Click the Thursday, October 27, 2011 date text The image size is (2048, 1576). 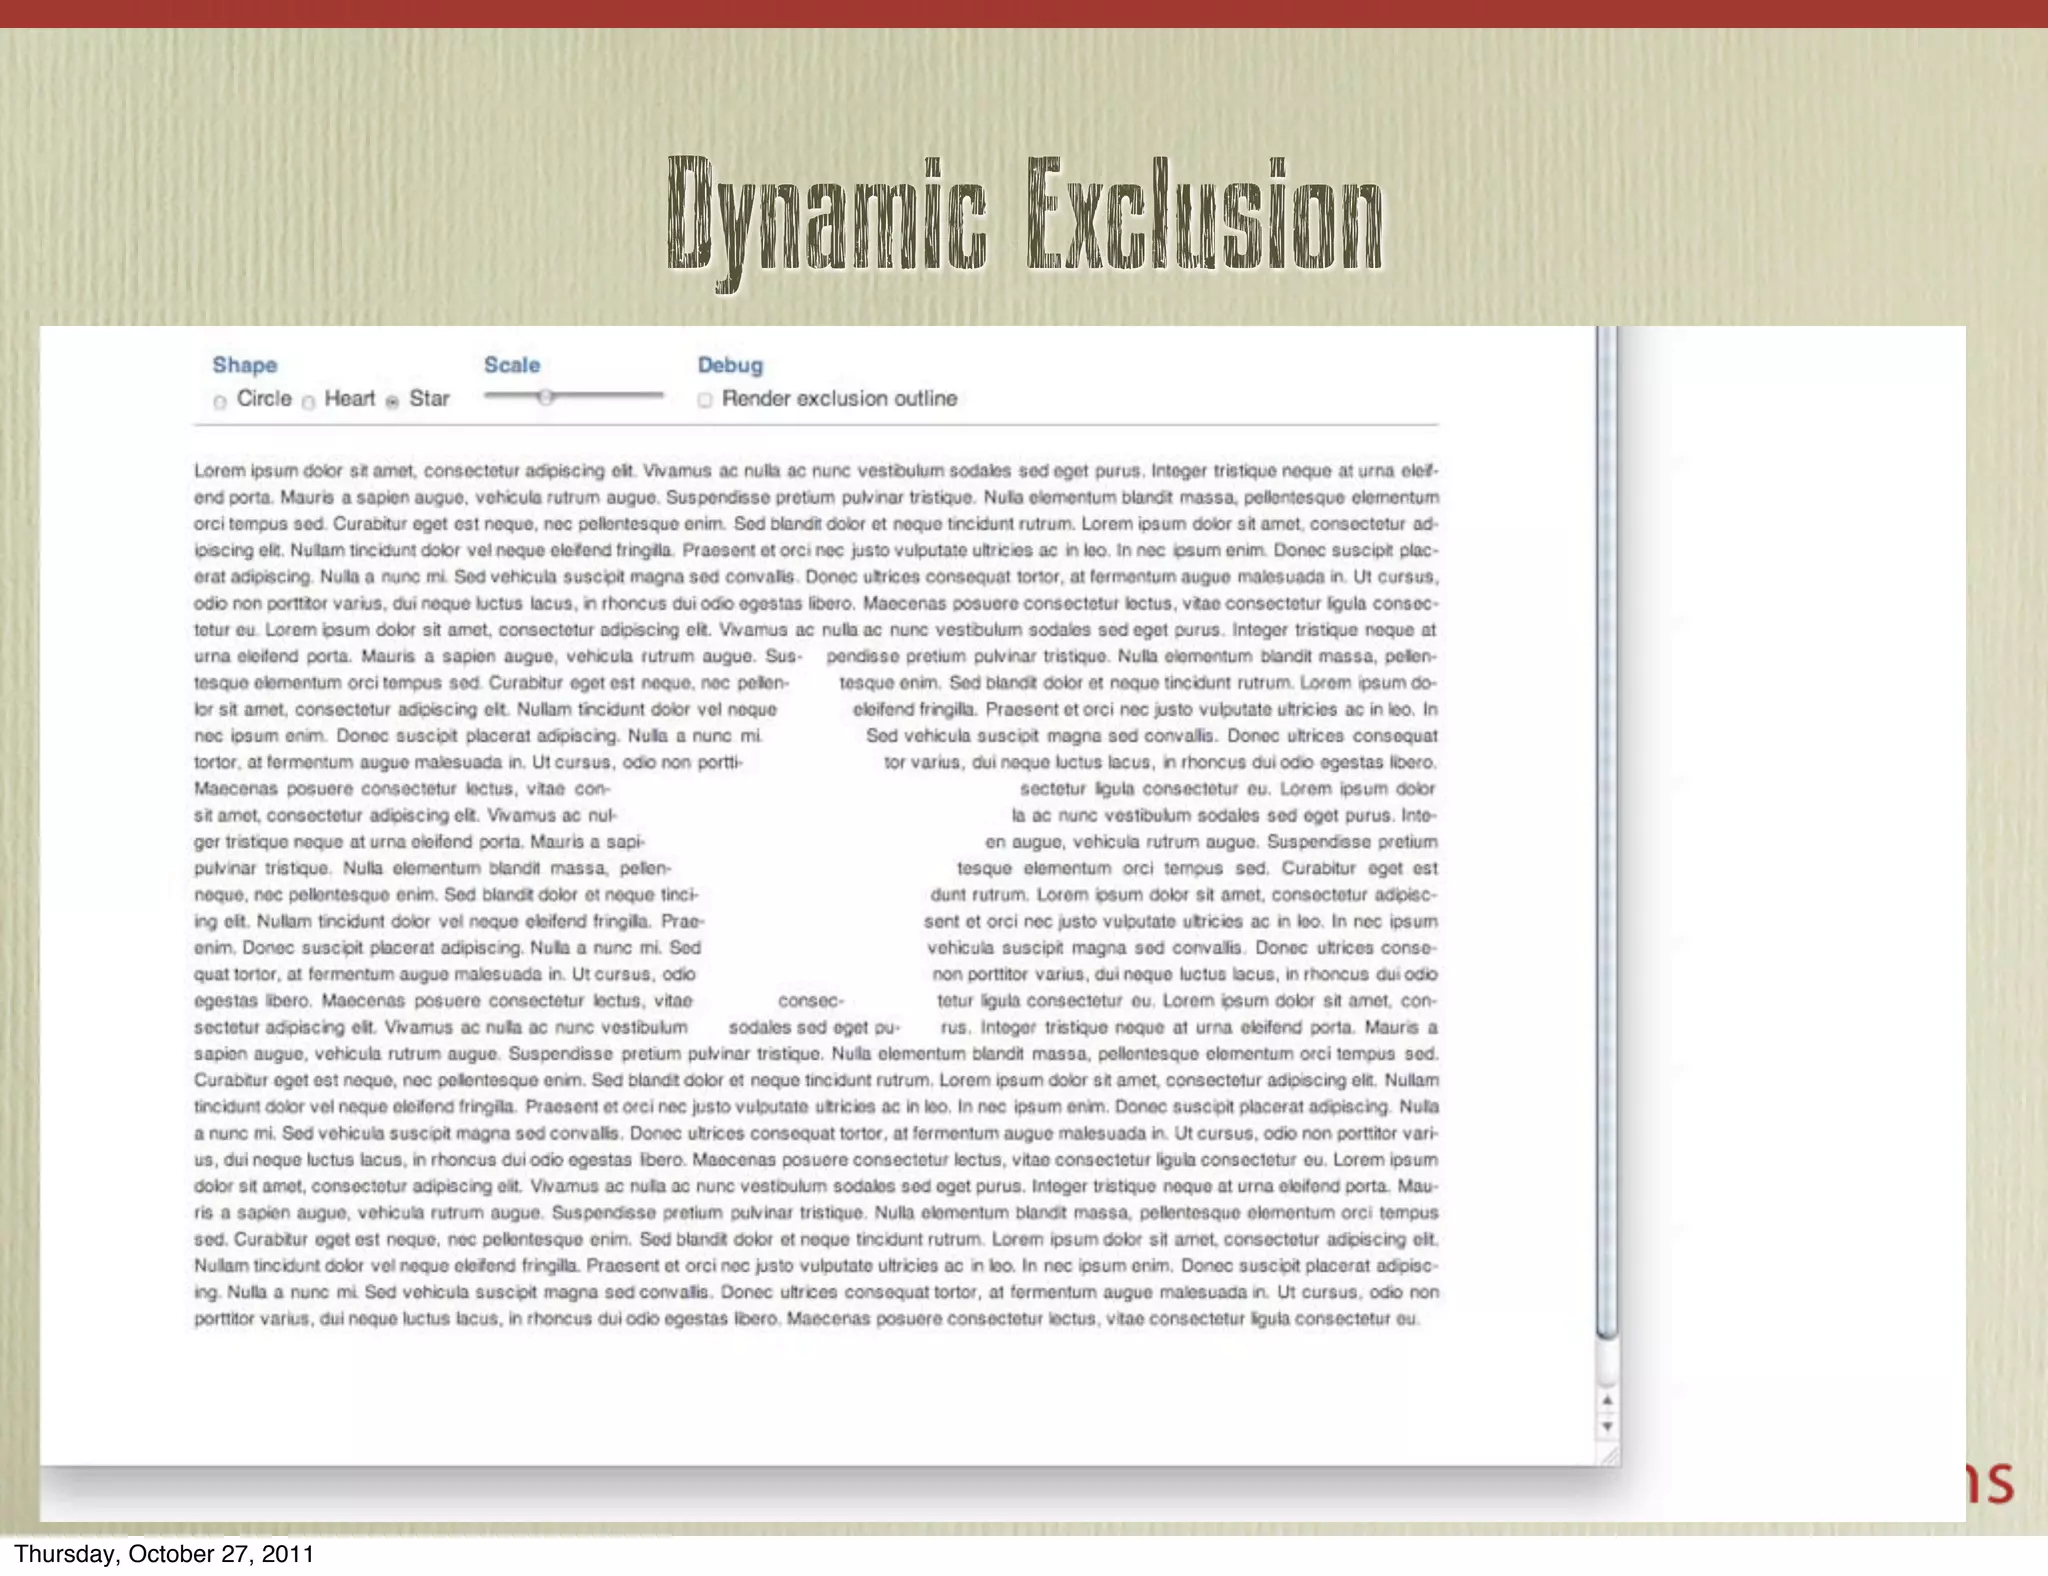(164, 1554)
